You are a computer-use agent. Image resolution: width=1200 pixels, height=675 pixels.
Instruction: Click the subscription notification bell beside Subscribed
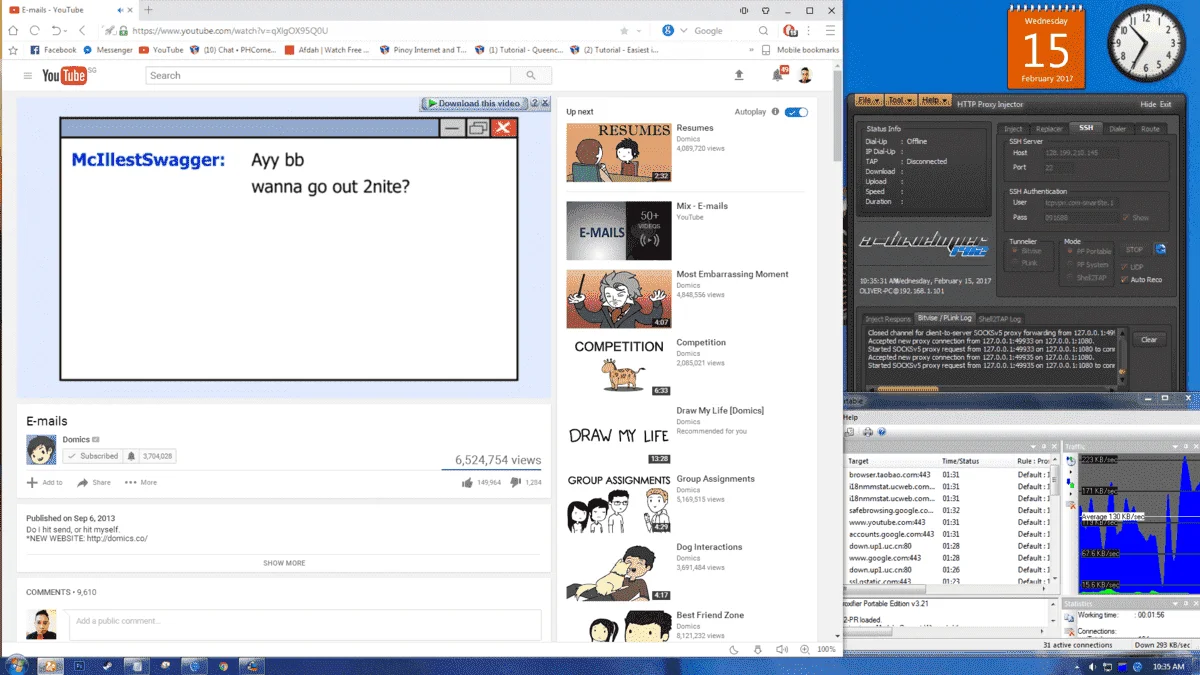(x=131, y=456)
